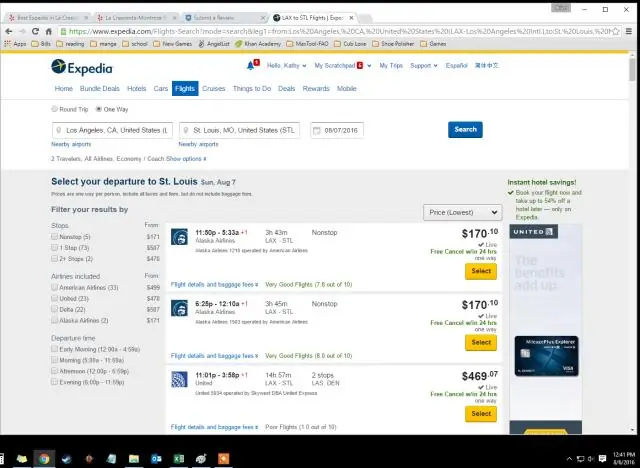Open the Khan Academy bookmark
This screenshot has width=640, height=468.
pos(258,44)
